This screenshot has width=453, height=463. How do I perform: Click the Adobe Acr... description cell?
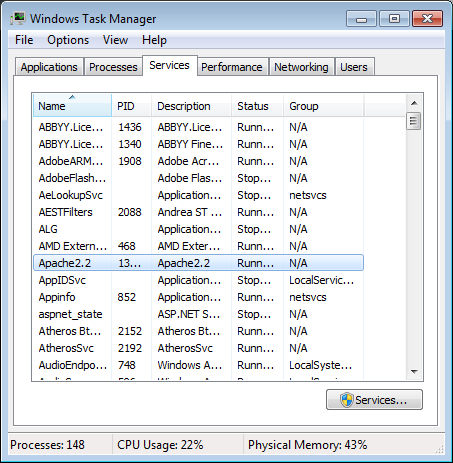point(188,161)
